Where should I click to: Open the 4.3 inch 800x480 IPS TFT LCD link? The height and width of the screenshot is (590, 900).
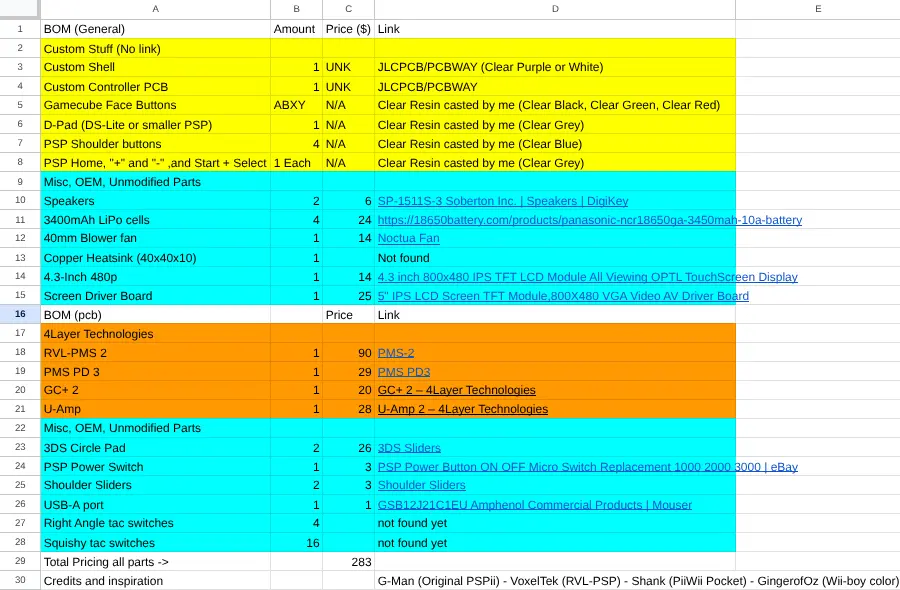(588, 277)
